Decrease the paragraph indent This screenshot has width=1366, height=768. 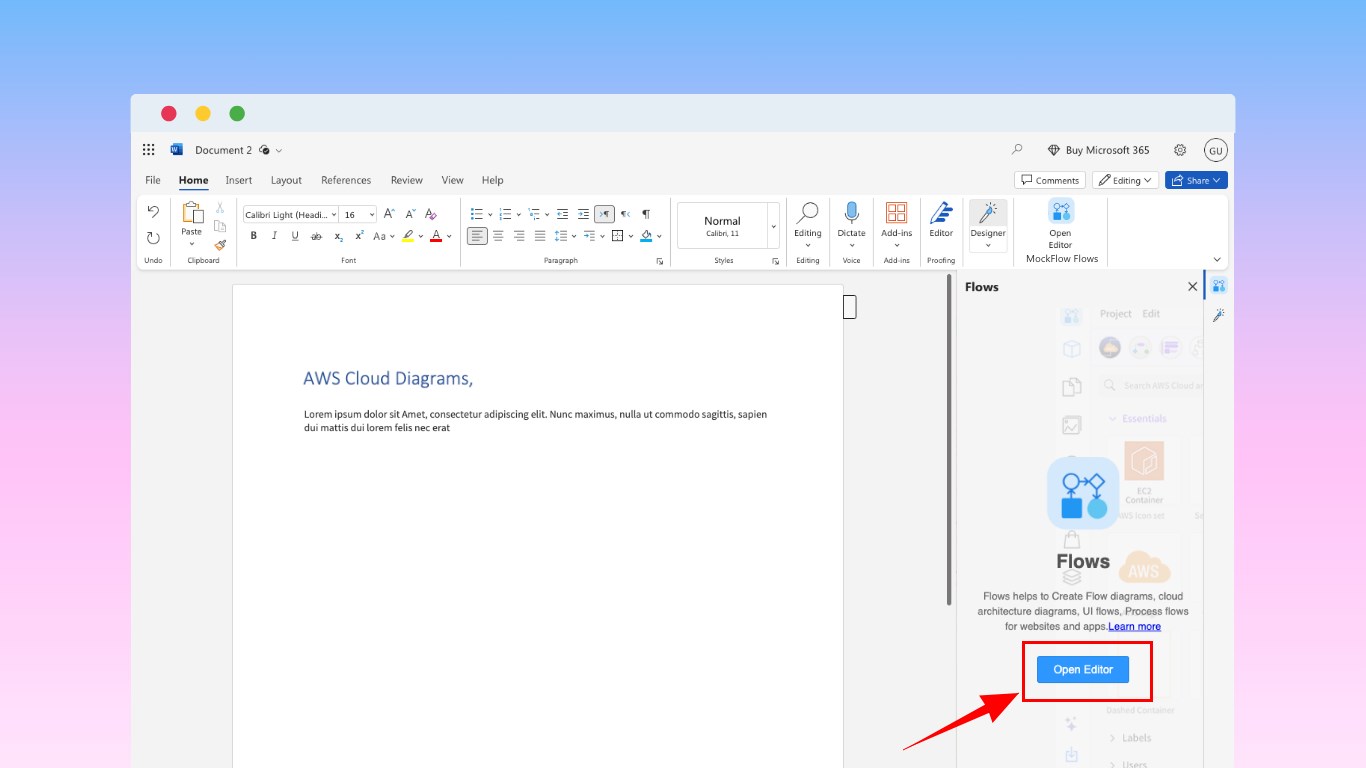tap(562, 214)
